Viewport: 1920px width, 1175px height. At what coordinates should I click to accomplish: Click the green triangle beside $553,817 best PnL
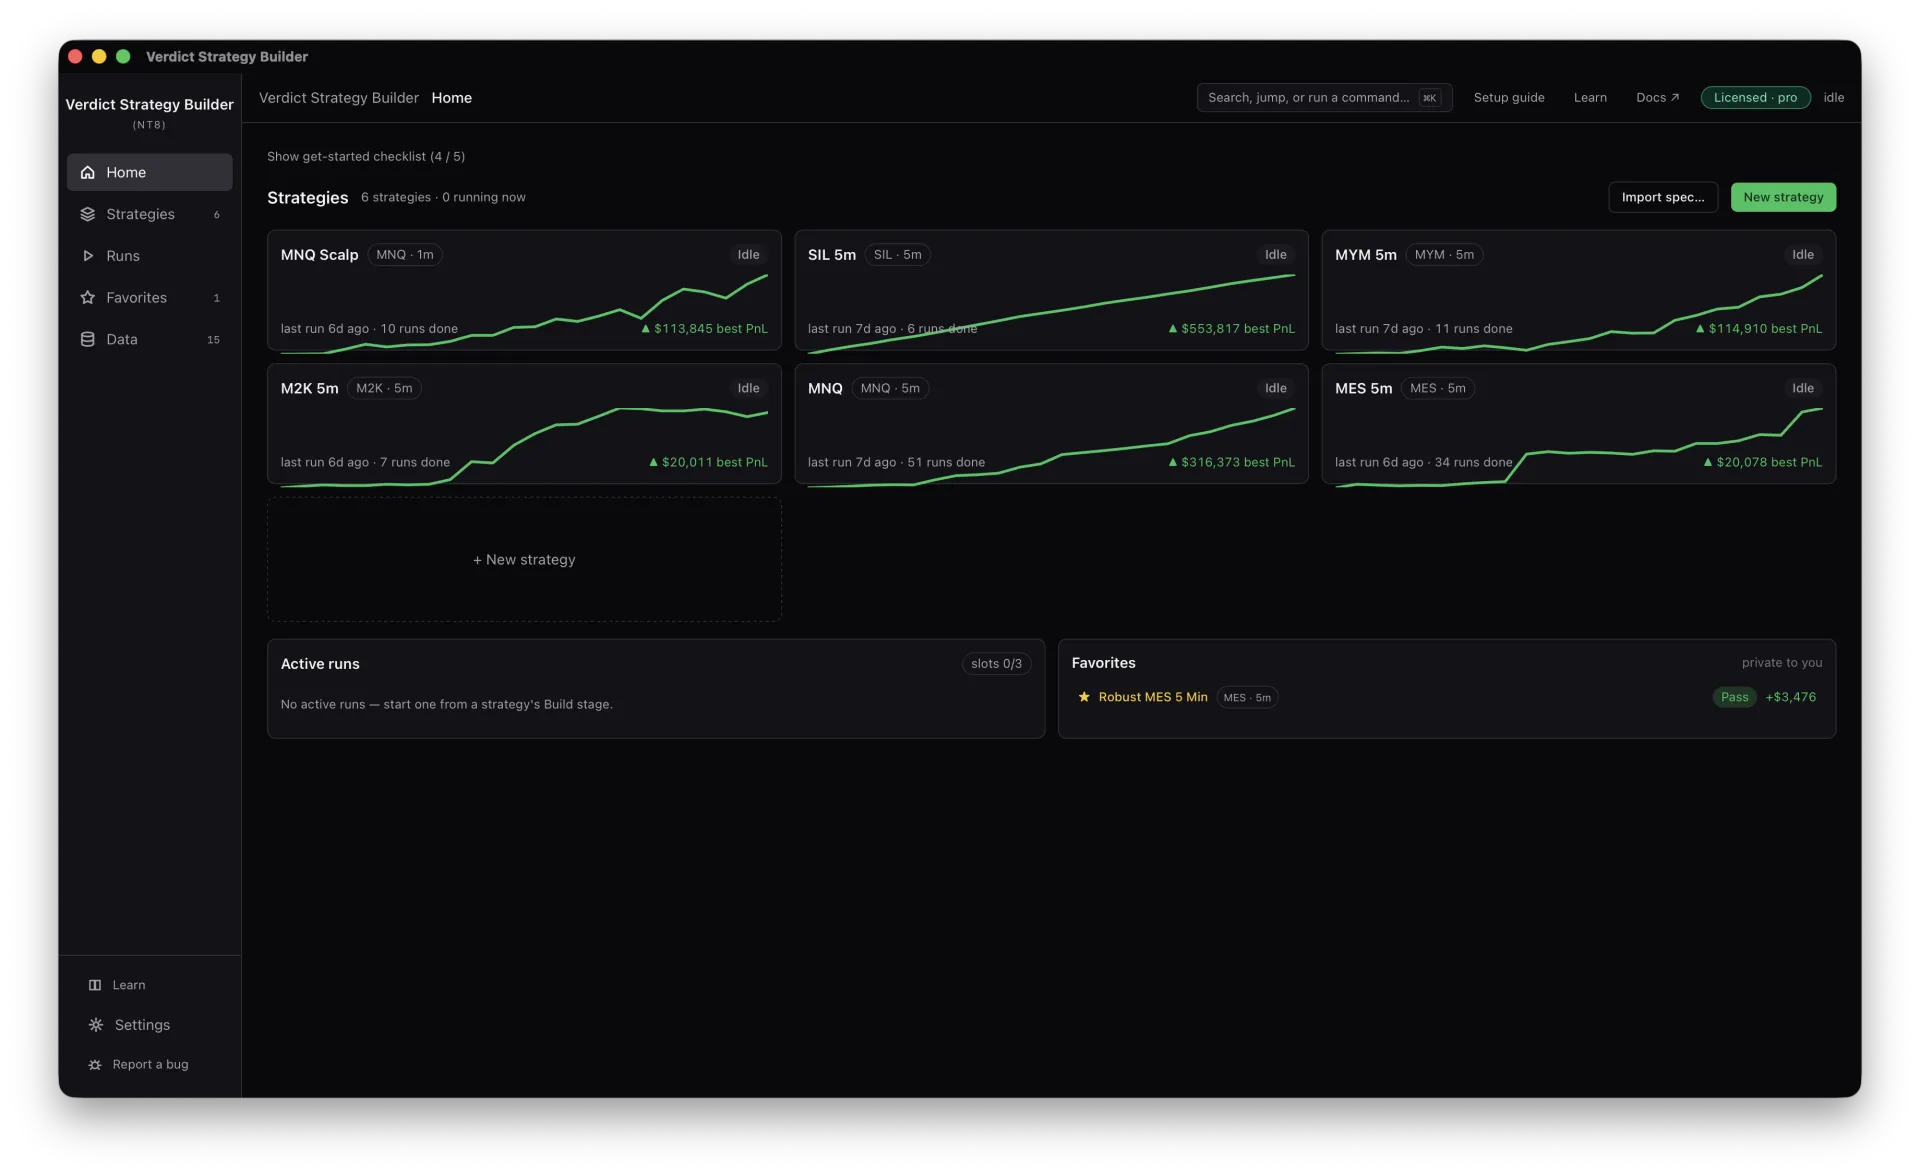pyautogui.click(x=1173, y=328)
